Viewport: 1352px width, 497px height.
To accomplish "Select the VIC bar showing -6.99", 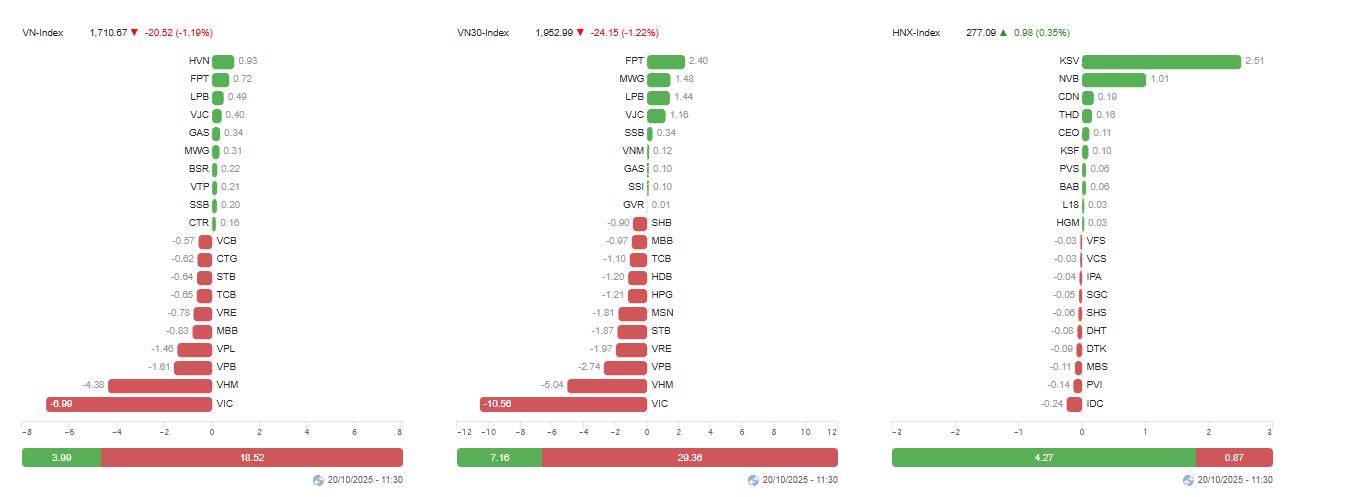I will tap(129, 404).
